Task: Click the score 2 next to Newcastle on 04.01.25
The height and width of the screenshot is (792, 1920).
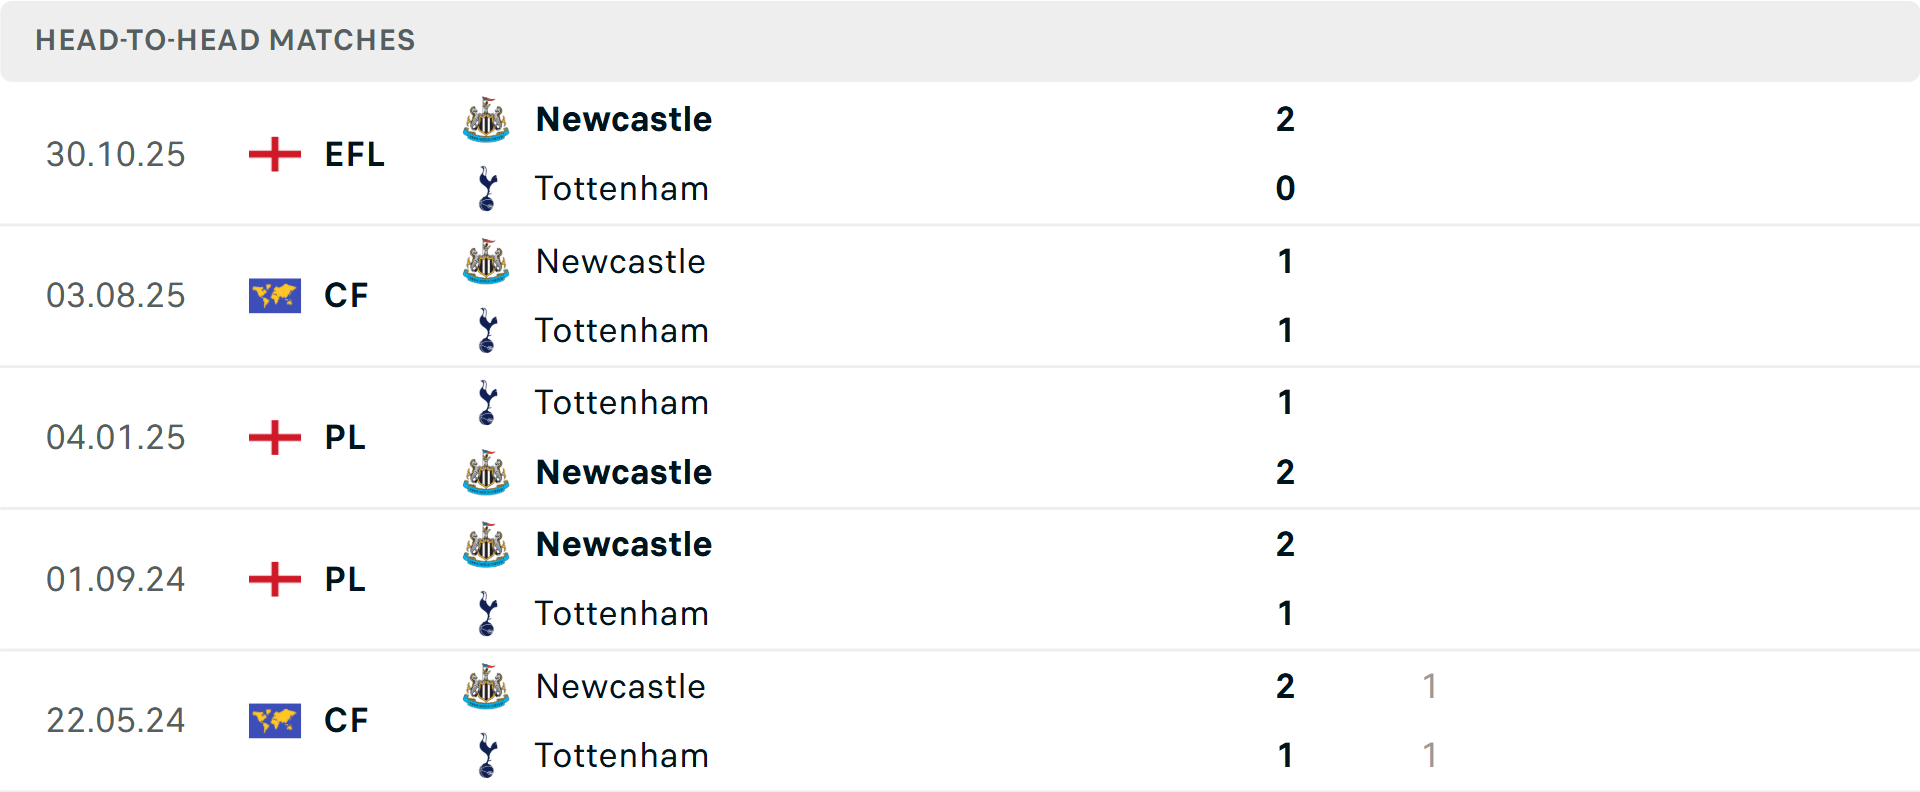Action: 1285,472
